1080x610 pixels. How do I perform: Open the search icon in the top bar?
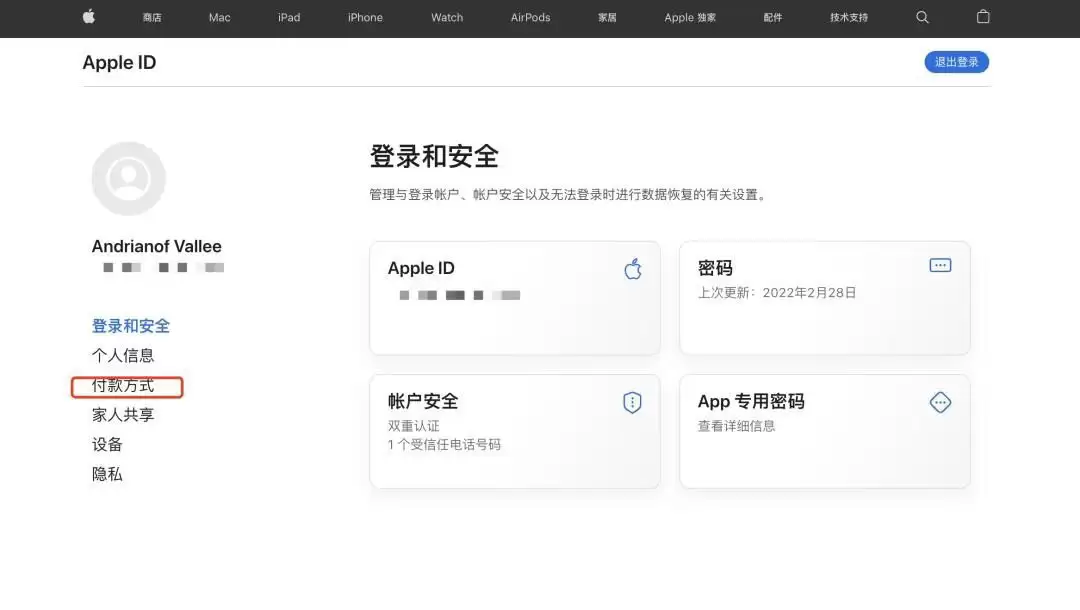(x=922, y=17)
